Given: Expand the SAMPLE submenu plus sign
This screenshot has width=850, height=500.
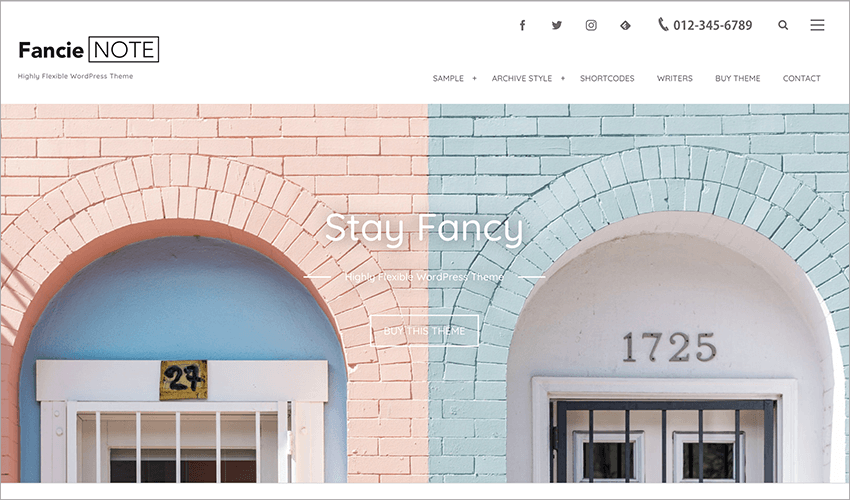Looking at the screenshot, I should pyautogui.click(x=474, y=78).
